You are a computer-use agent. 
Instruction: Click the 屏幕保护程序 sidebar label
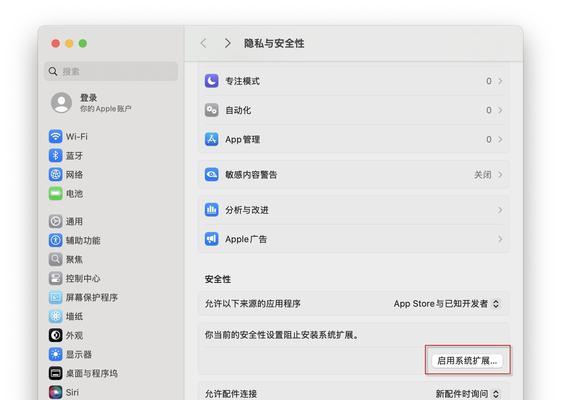click(92, 297)
